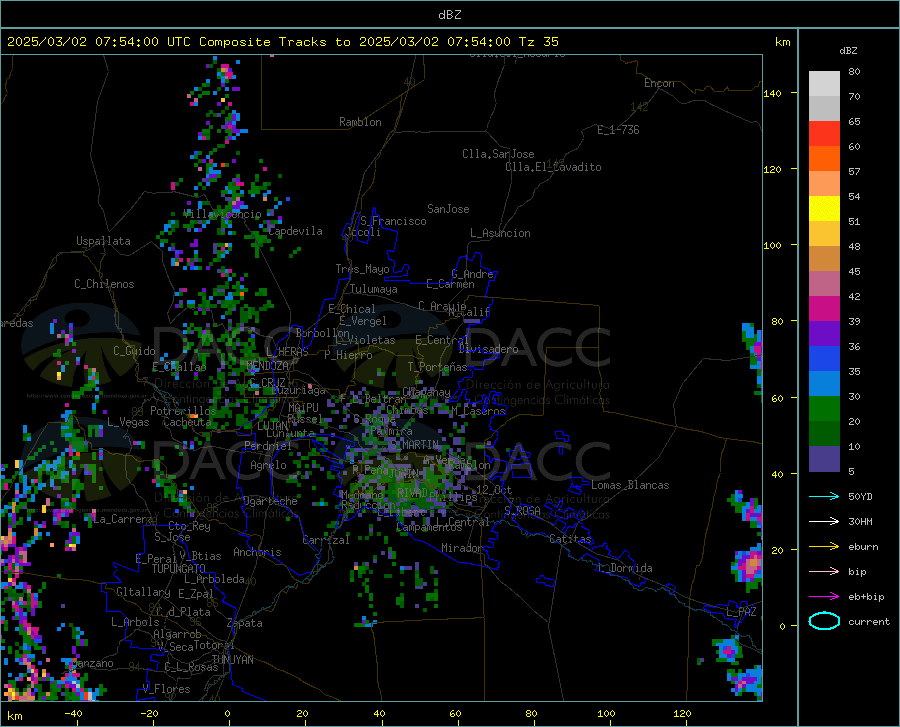The width and height of the screenshot is (900, 727).
Task: Click the Zapata map label
Action: pos(245,623)
